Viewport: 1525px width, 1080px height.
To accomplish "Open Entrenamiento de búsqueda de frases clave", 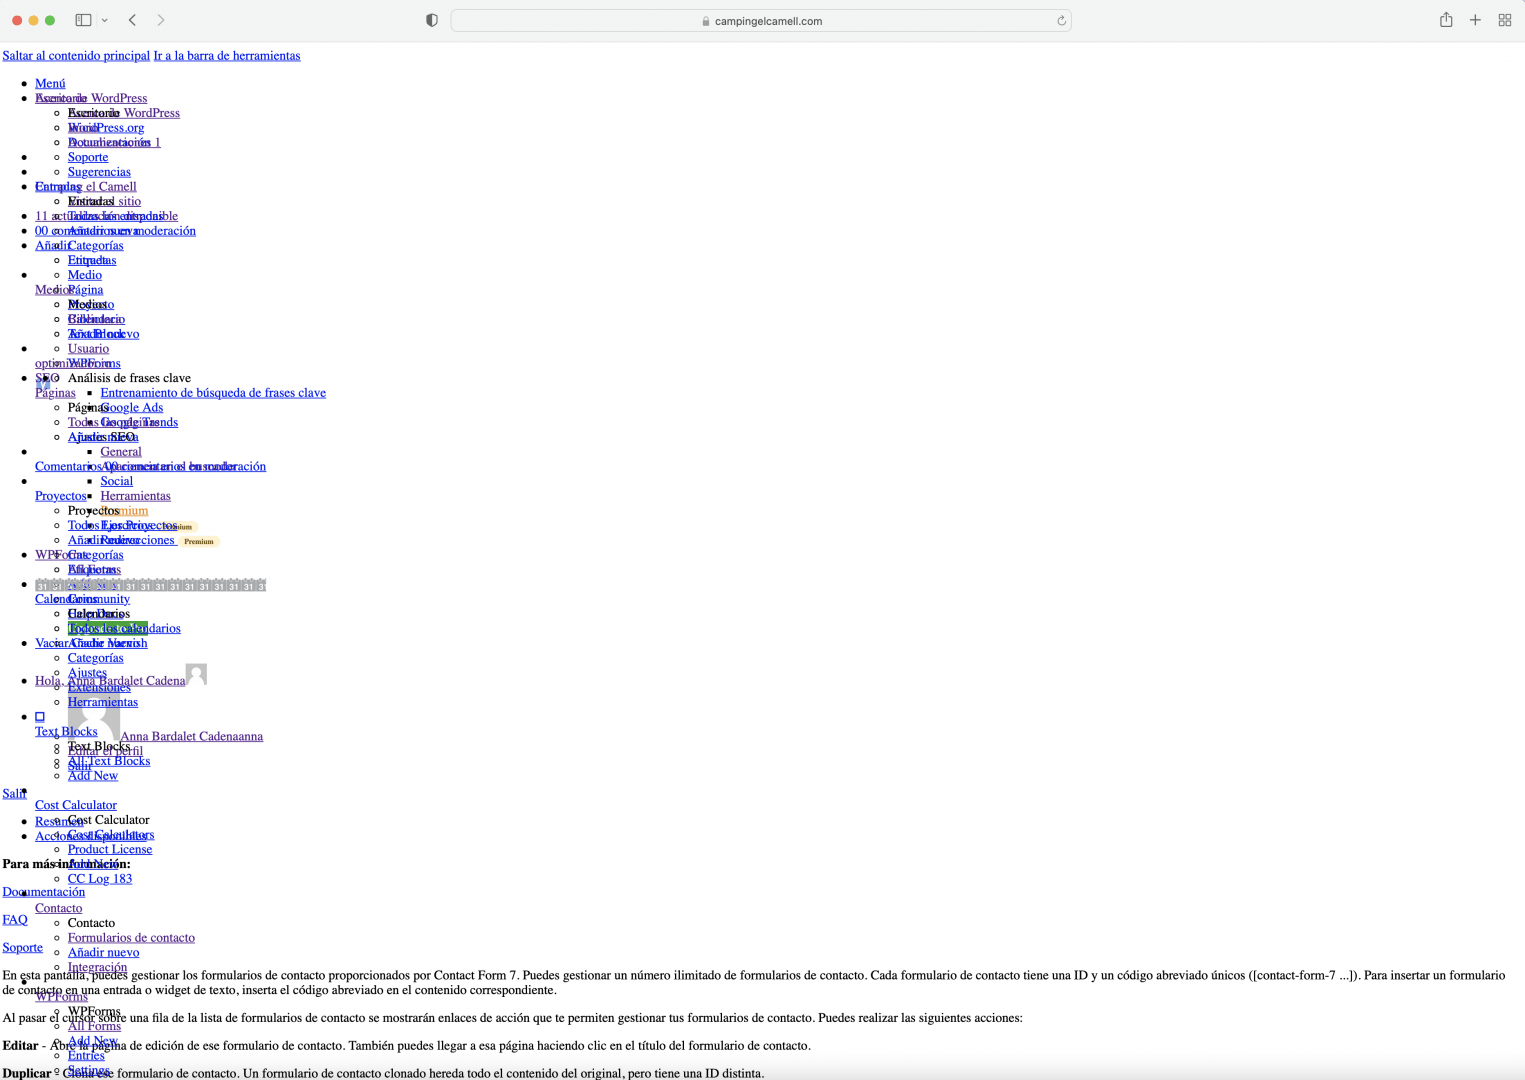I will pos(213,393).
